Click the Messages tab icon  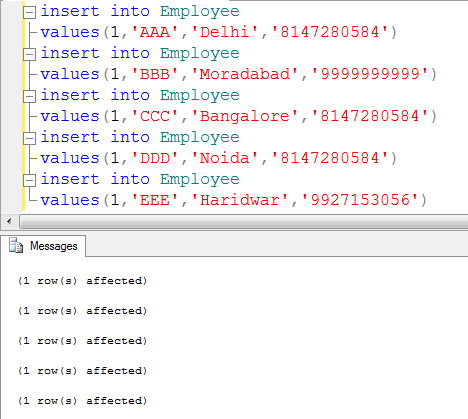tap(16, 246)
